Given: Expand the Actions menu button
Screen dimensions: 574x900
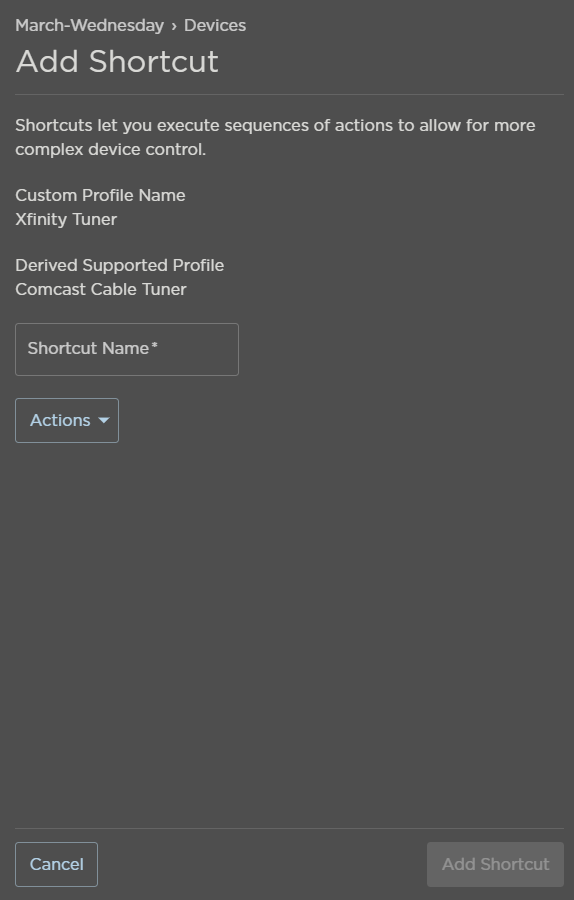Looking at the screenshot, I should coord(67,420).
